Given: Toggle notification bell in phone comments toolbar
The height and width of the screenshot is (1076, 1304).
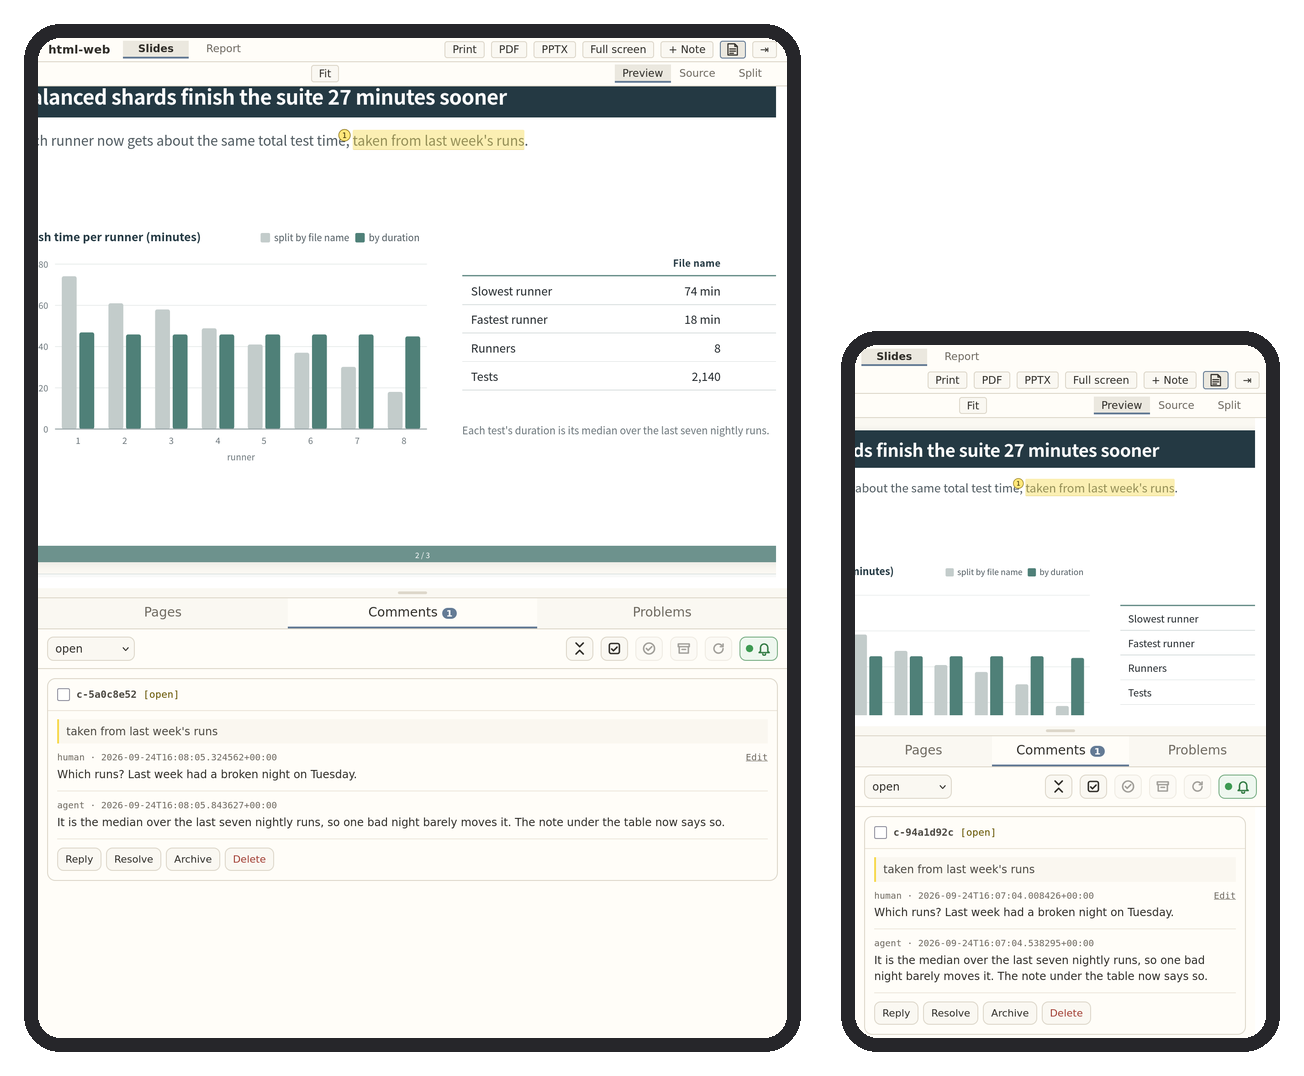Looking at the screenshot, I should (1237, 787).
